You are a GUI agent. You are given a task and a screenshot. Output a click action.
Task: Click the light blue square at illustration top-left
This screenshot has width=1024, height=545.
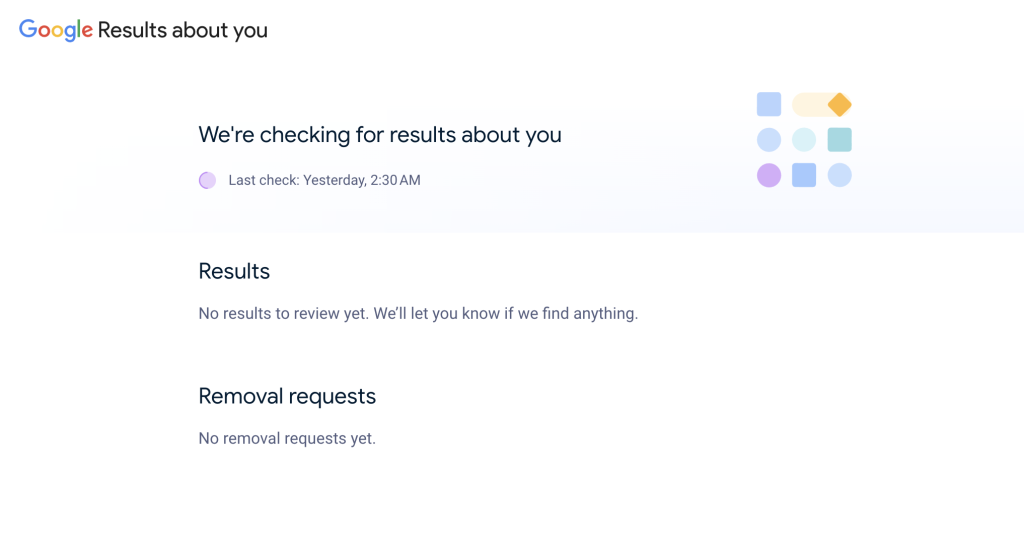coord(769,104)
